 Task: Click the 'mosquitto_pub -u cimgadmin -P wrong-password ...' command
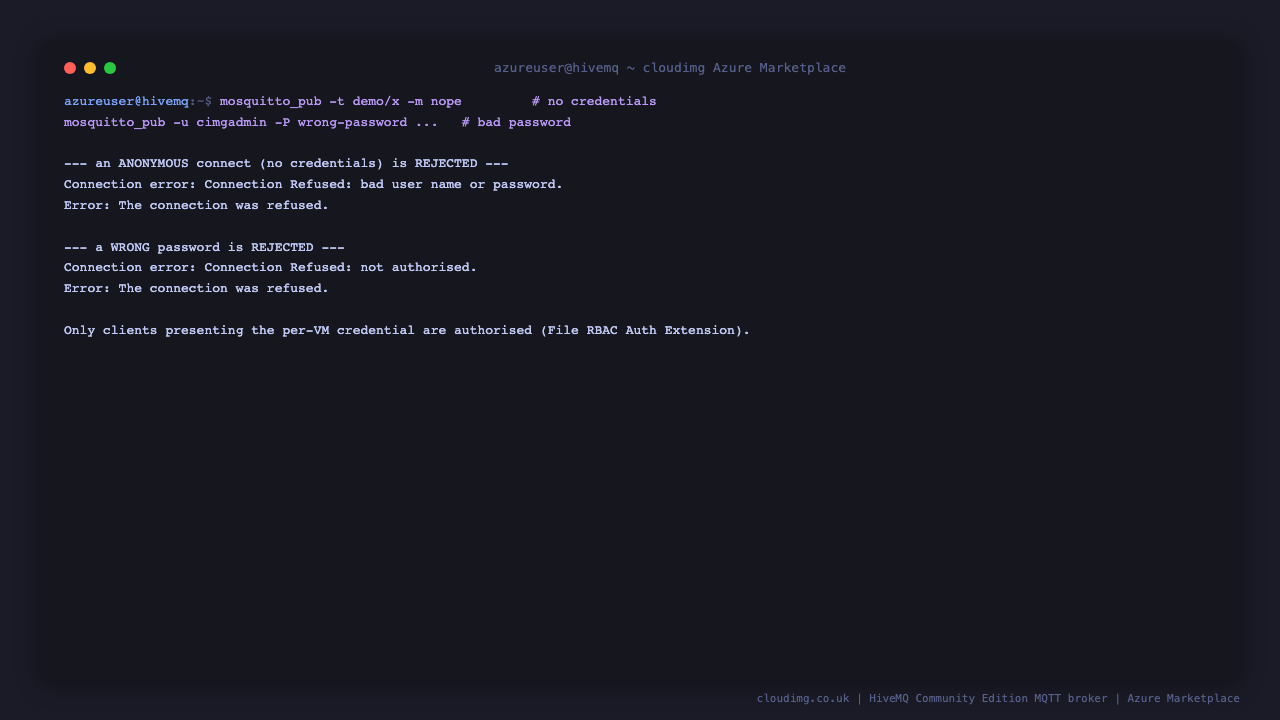(251, 122)
